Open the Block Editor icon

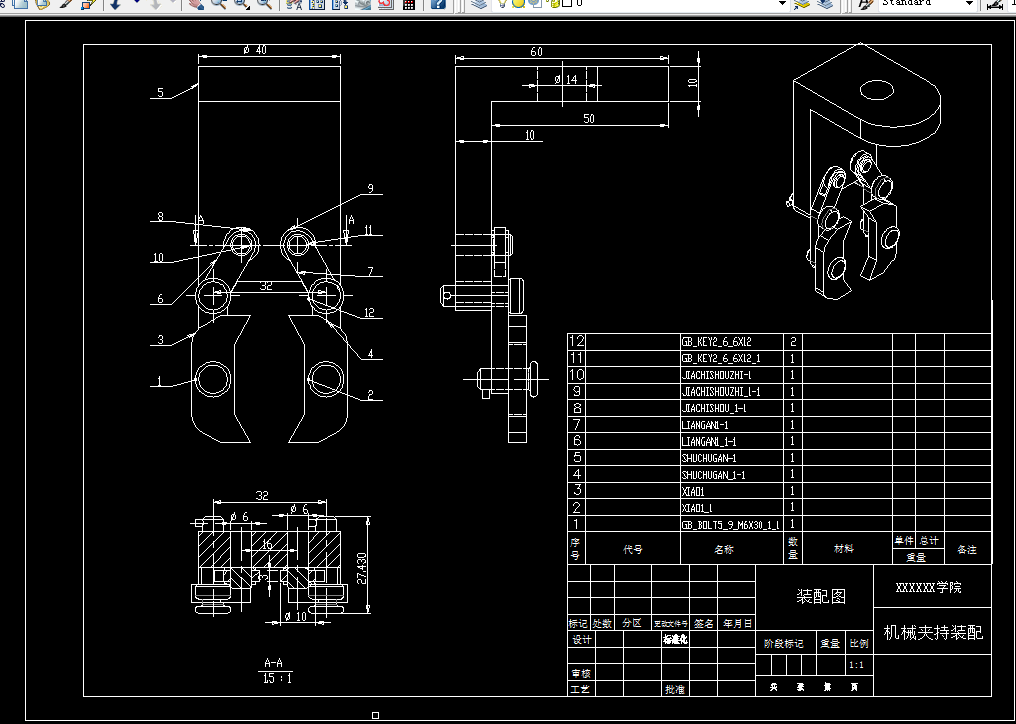coord(89,4)
